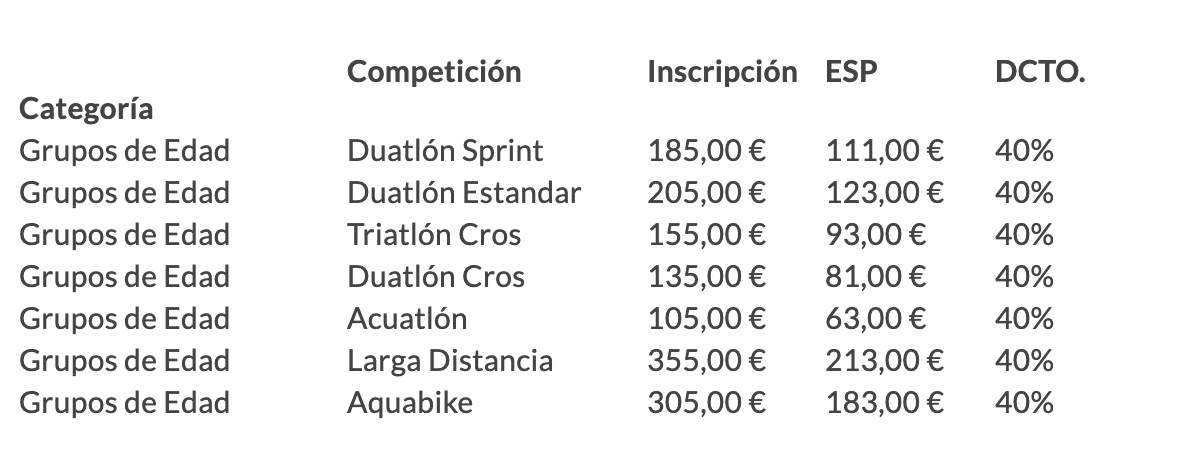1182x472 pixels.
Task: Click the ESP column header
Action: tap(852, 72)
